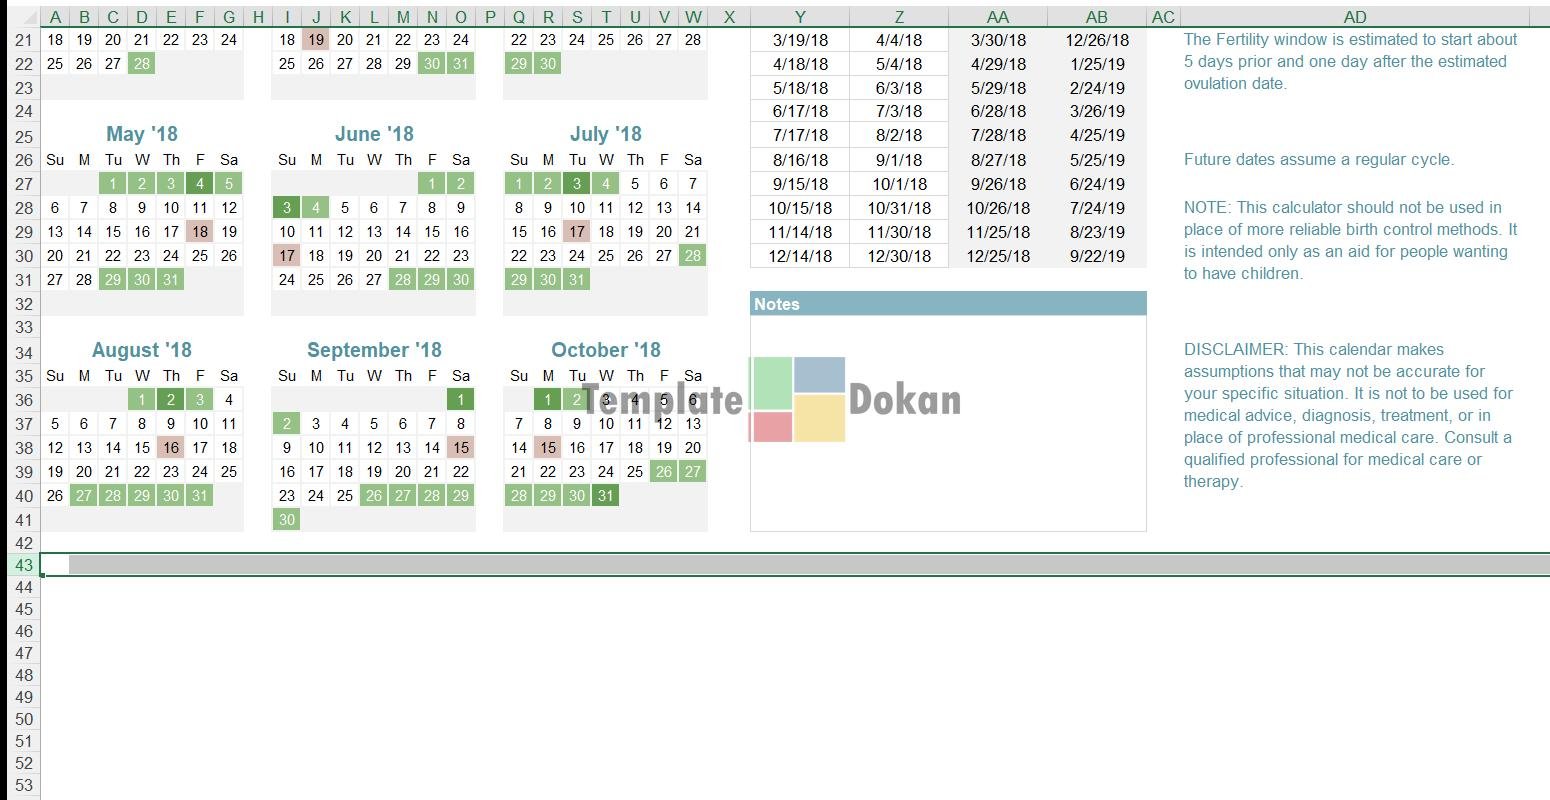
Task: Select June 17 in the June '18 calendar
Action: [287, 256]
